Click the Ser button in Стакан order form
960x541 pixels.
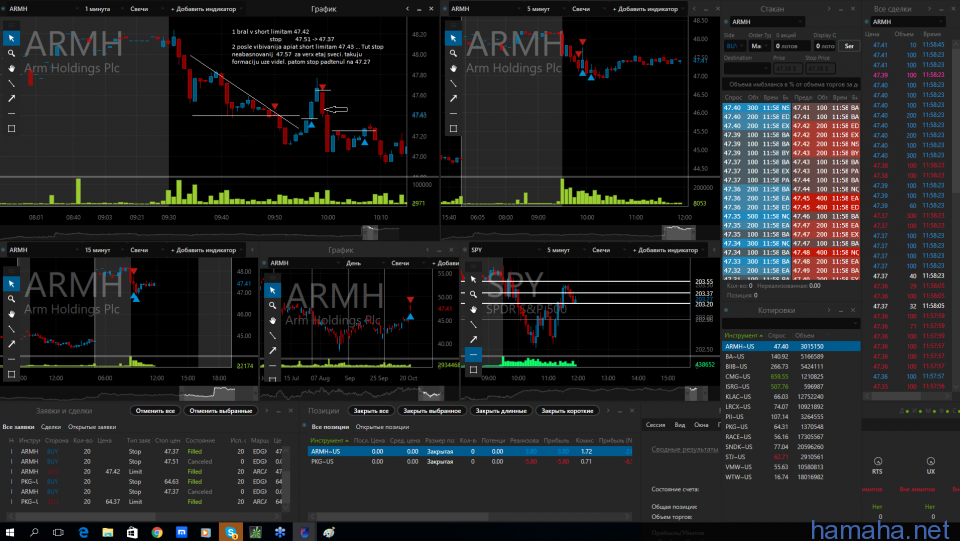(x=849, y=46)
